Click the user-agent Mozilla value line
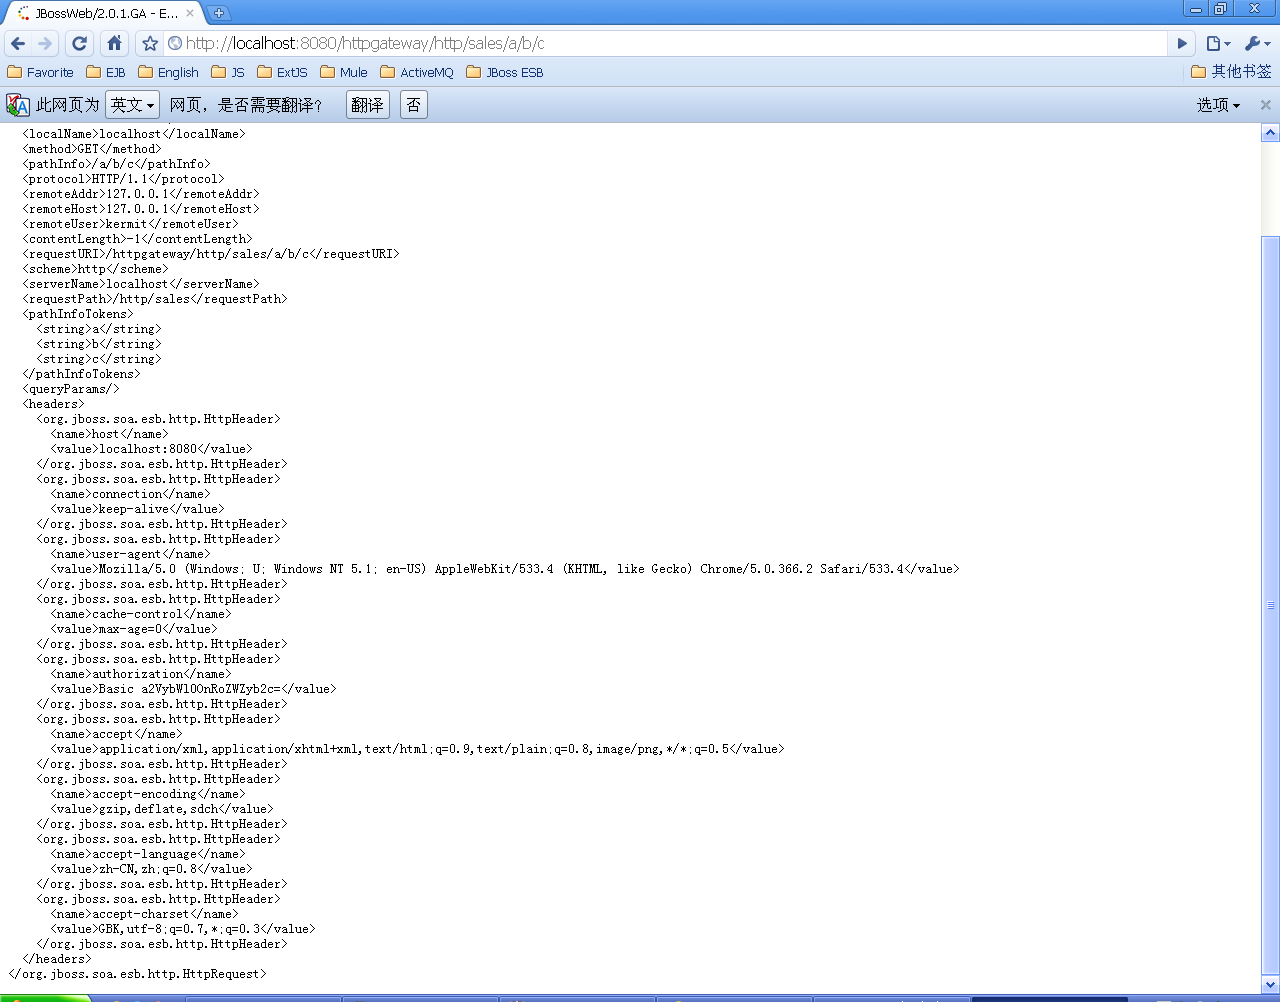The height and width of the screenshot is (1002, 1280). click(505, 569)
